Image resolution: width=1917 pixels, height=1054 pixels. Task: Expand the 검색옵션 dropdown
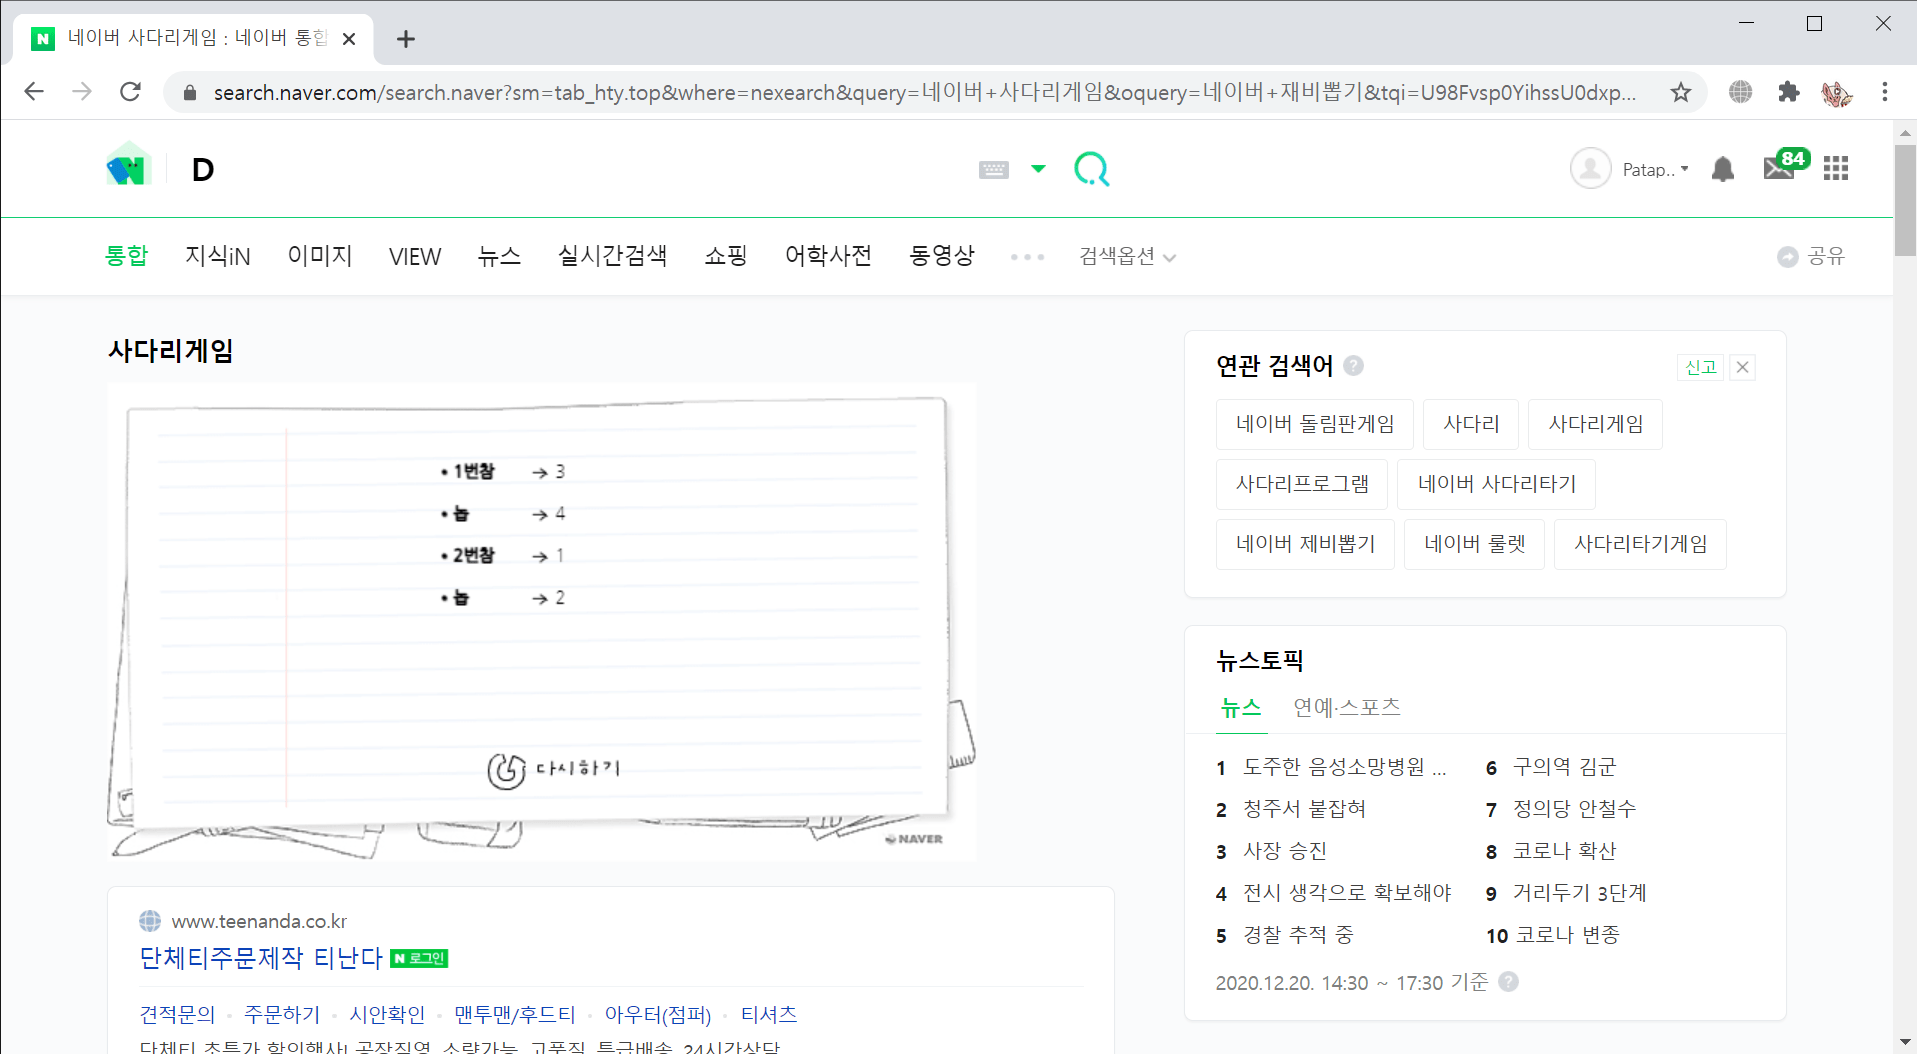click(1127, 257)
